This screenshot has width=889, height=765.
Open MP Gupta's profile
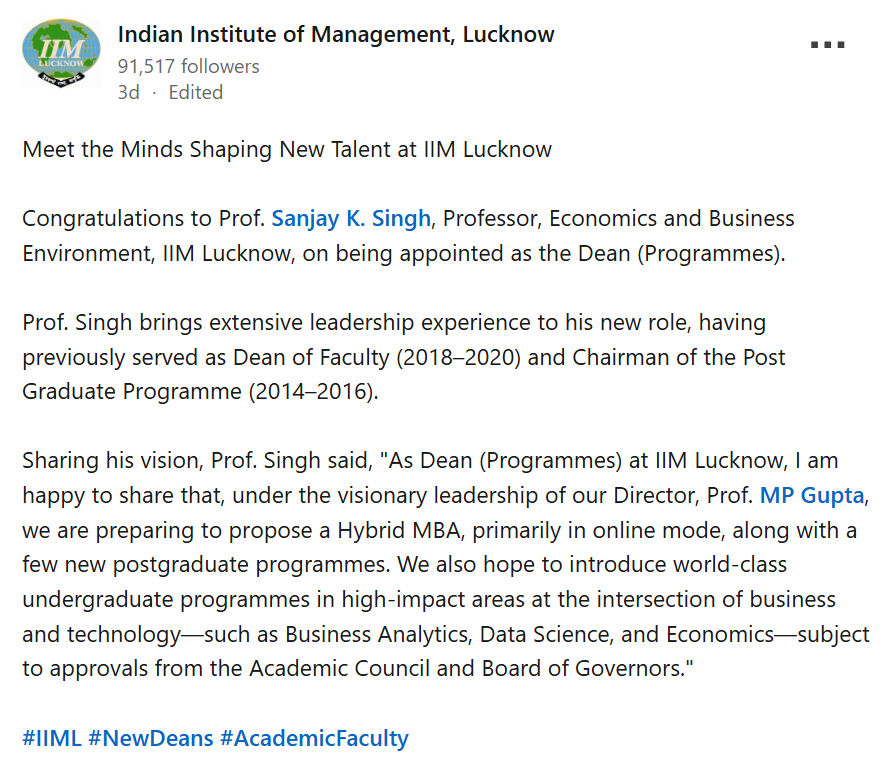[811, 495]
